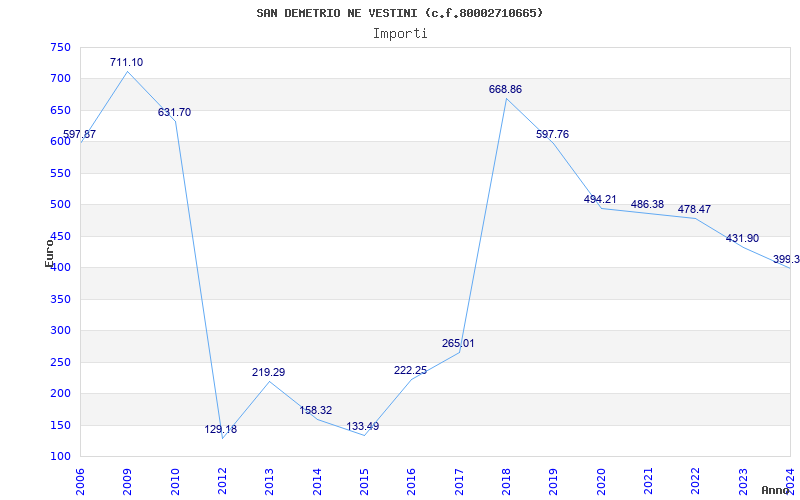Click x-axis year 2019

coord(554,482)
